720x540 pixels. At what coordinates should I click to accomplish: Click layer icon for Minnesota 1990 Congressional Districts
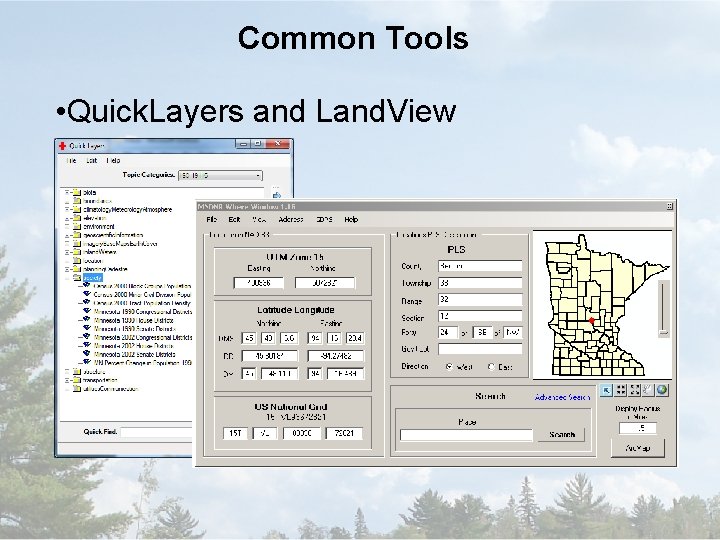click(x=86, y=311)
